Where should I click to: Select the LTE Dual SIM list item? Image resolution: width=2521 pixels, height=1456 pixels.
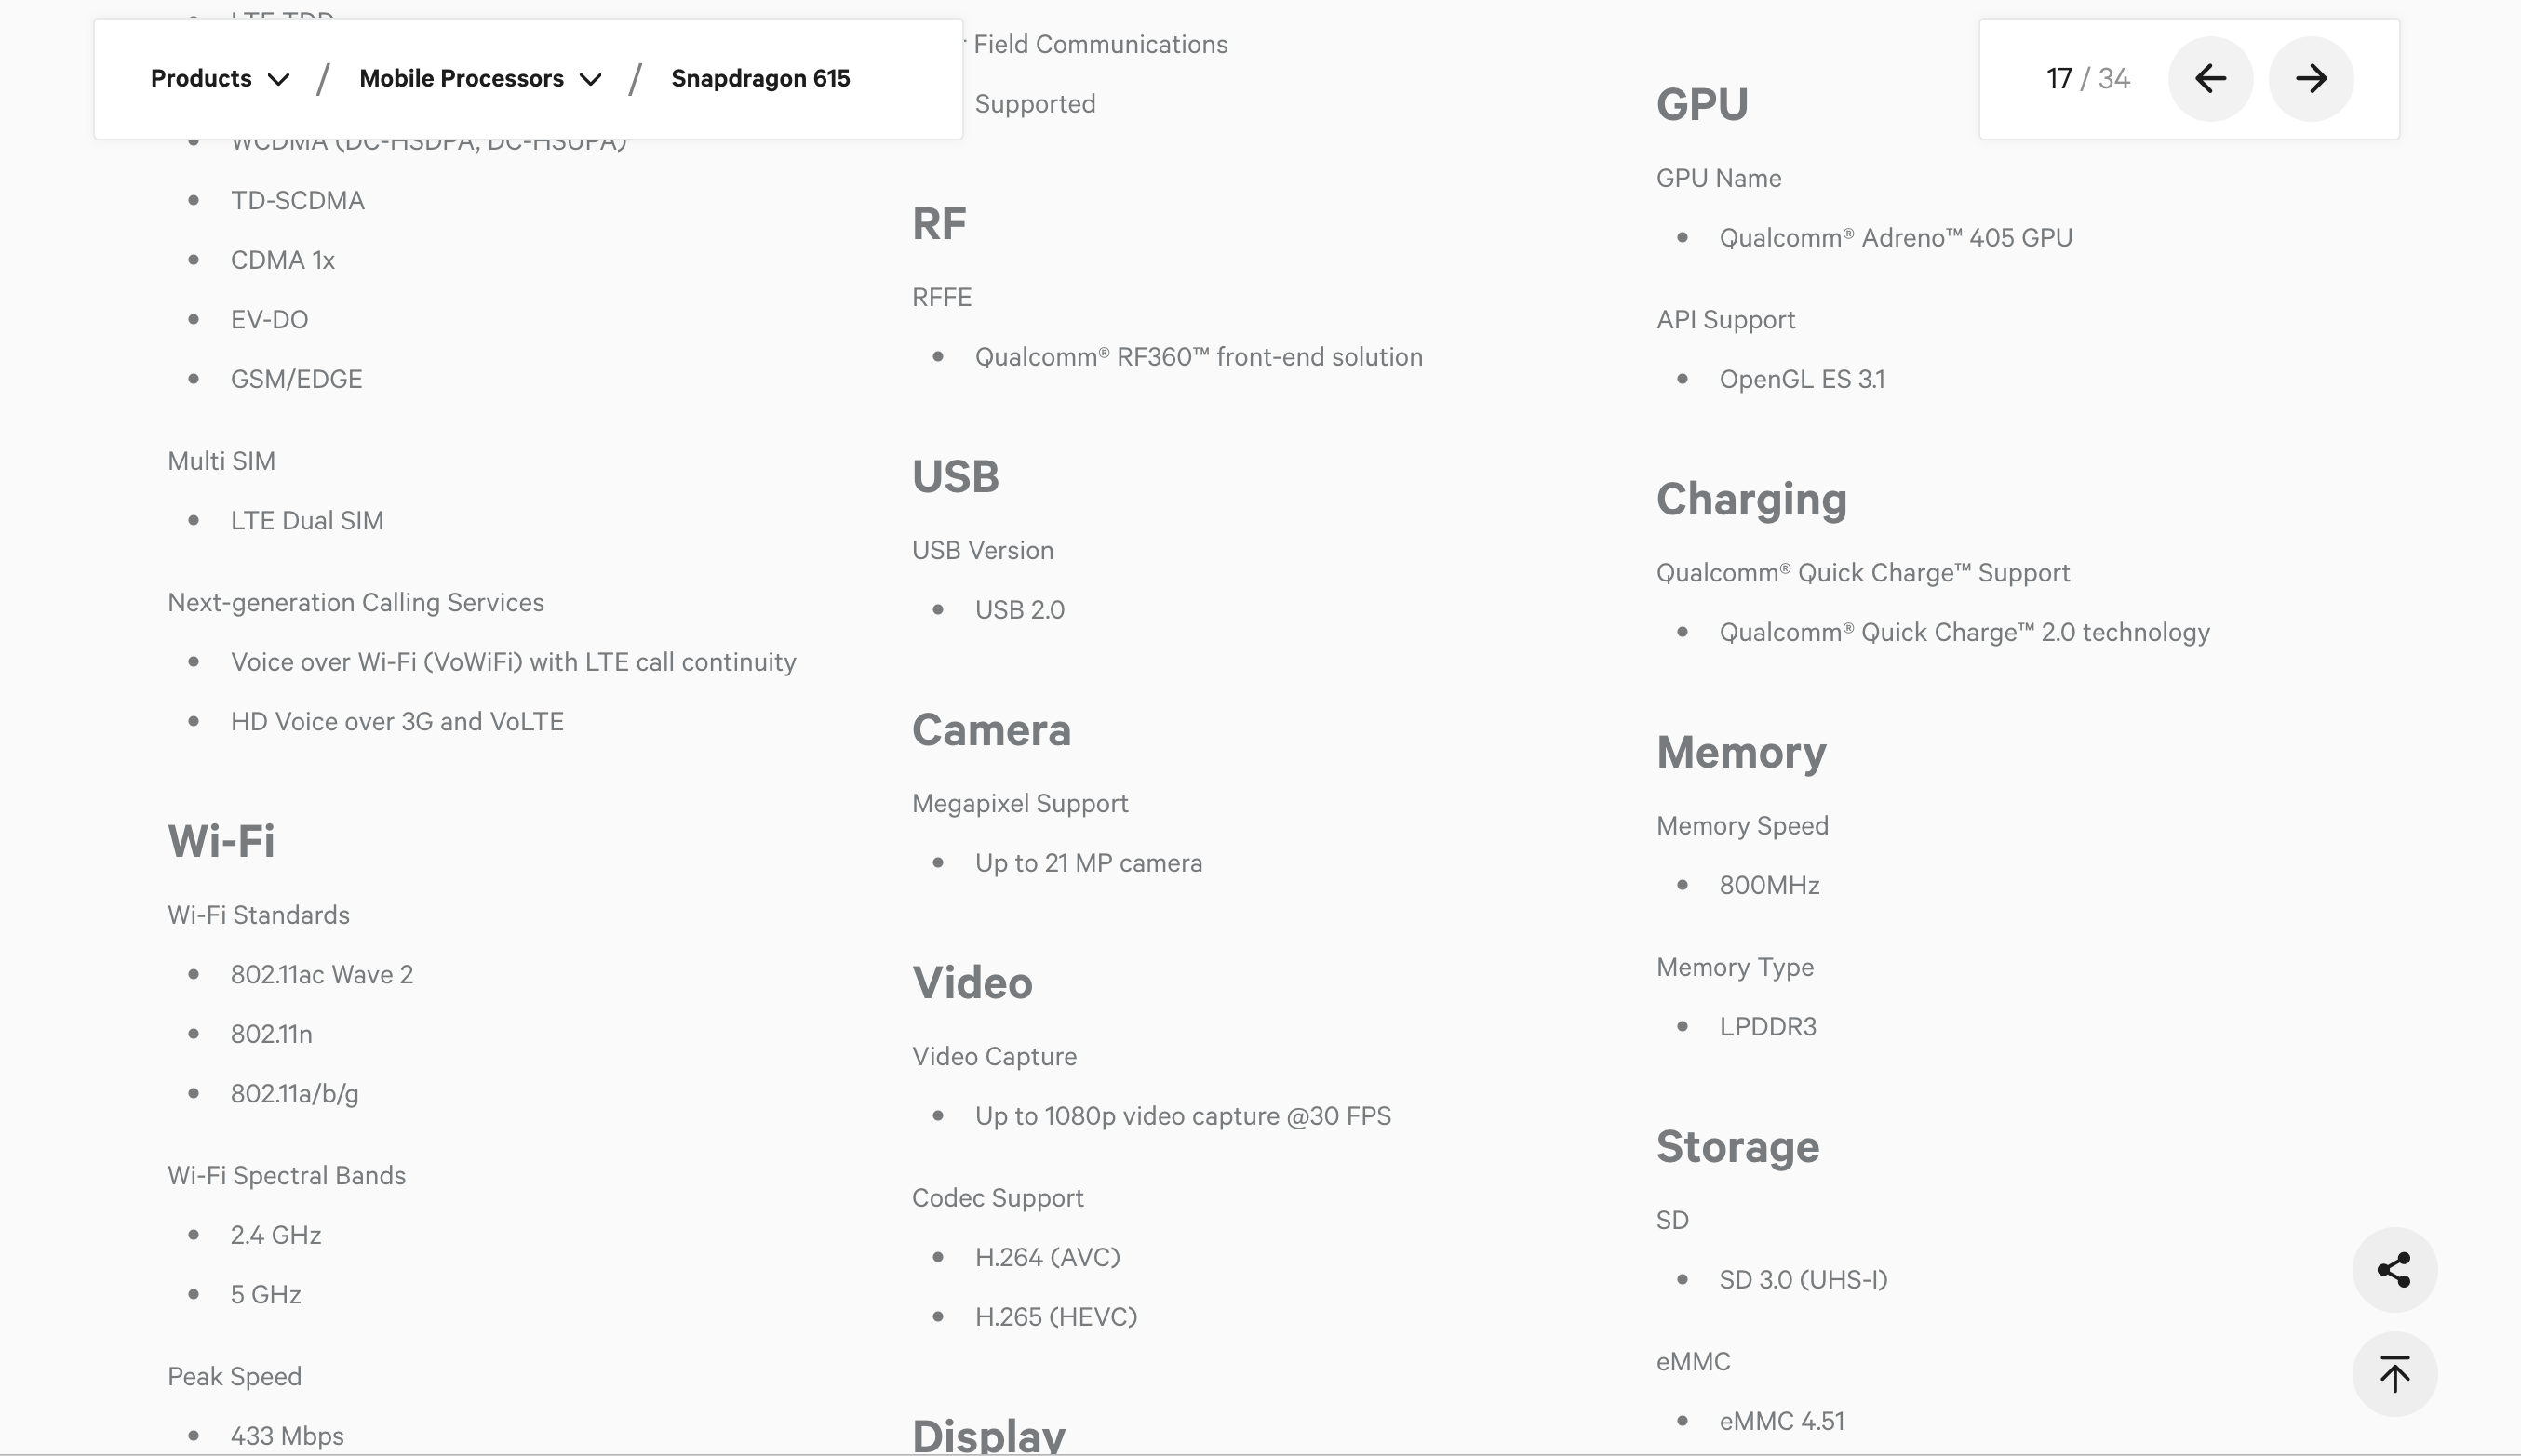[307, 521]
